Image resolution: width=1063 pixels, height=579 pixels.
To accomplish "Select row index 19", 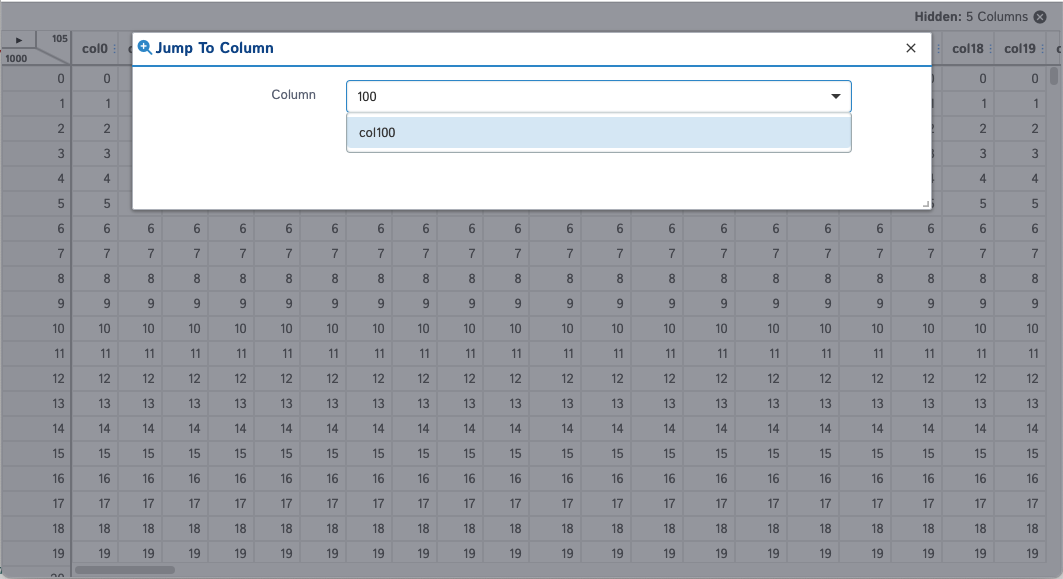I will [37, 554].
